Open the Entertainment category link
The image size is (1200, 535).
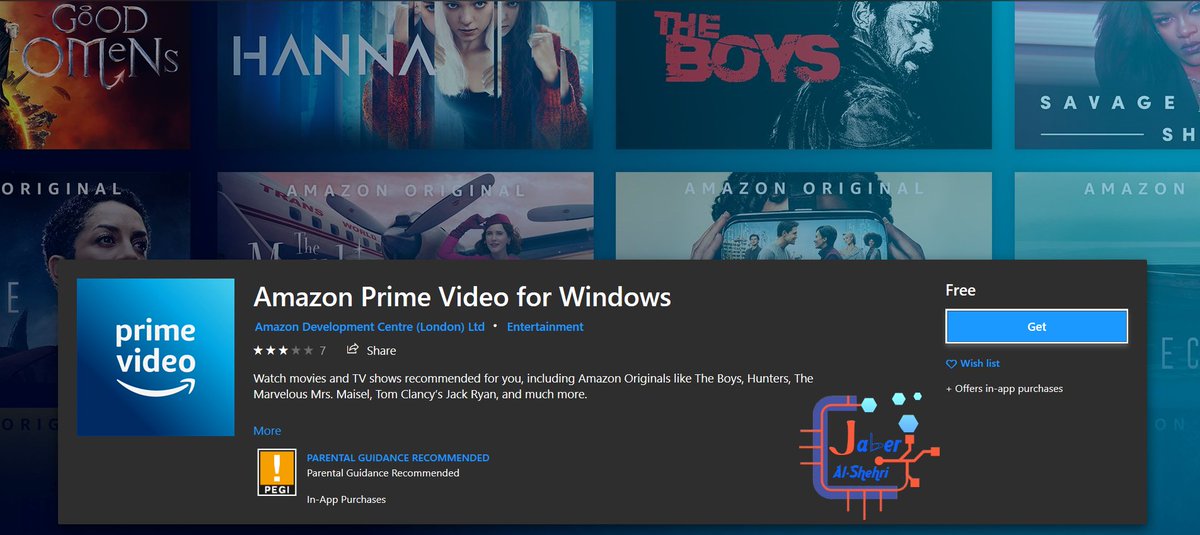[x=545, y=327]
